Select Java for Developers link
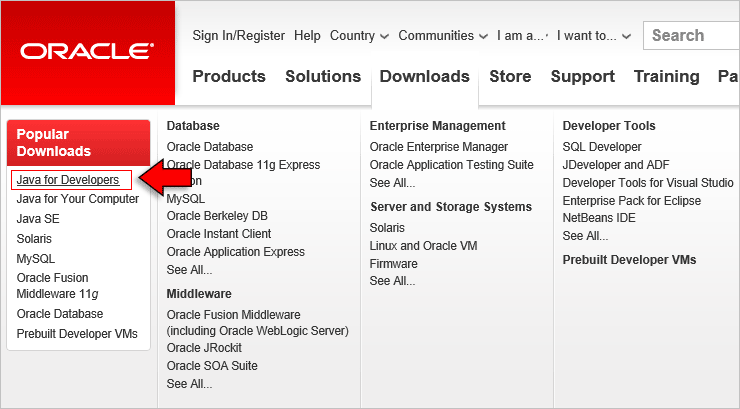The width and height of the screenshot is (740, 409). 68,180
